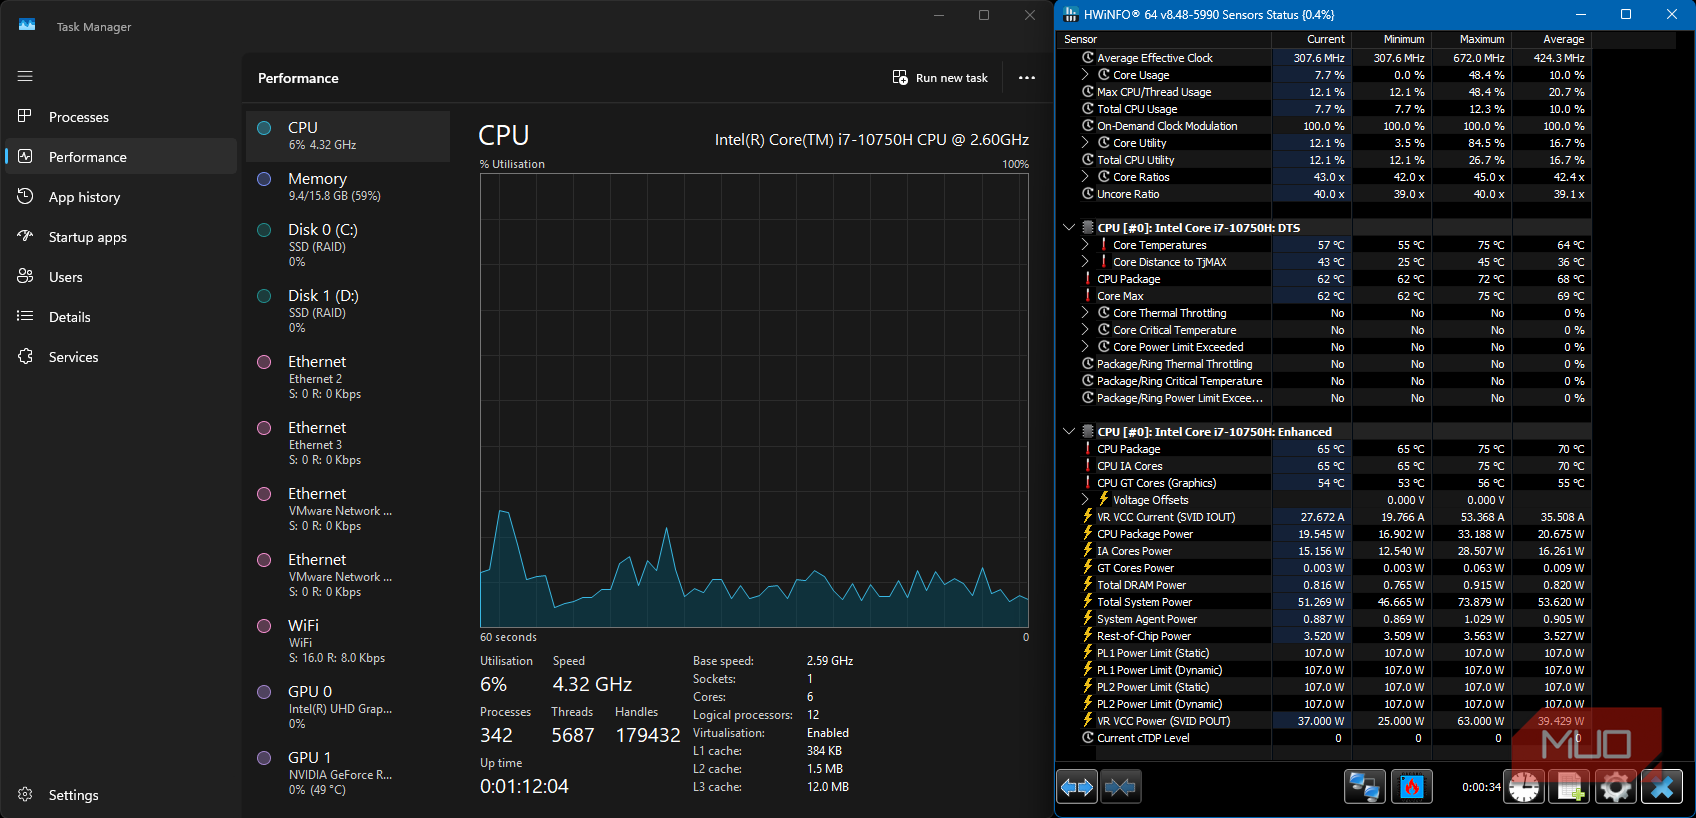Viewport: 1696px width, 818px height.
Task: Go to Processes page in Task Manager
Action: [x=121, y=117]
